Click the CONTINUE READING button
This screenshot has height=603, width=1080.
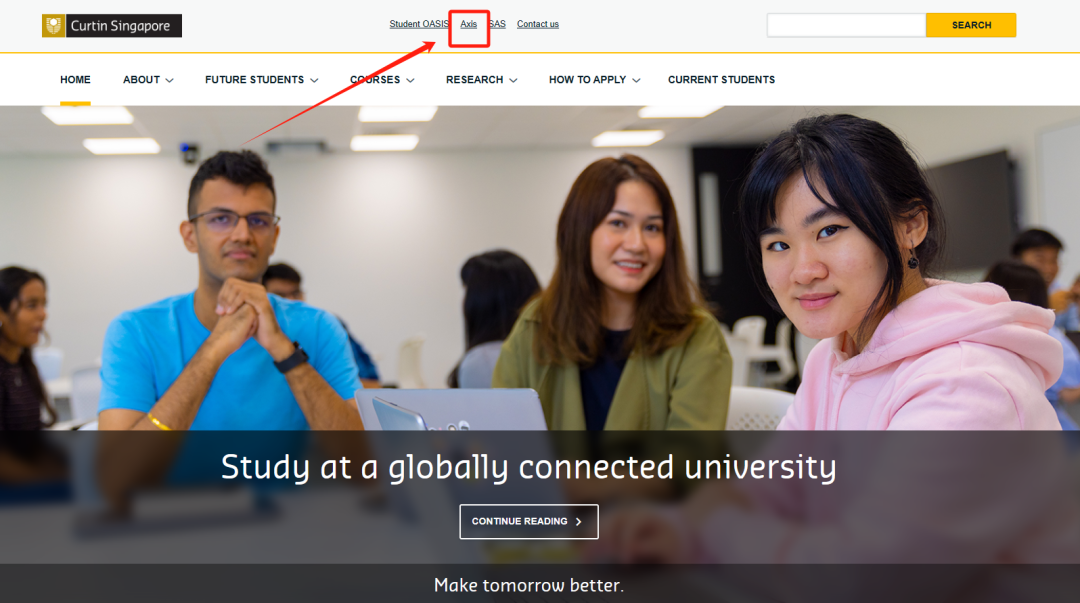click(x=528, y=521)
